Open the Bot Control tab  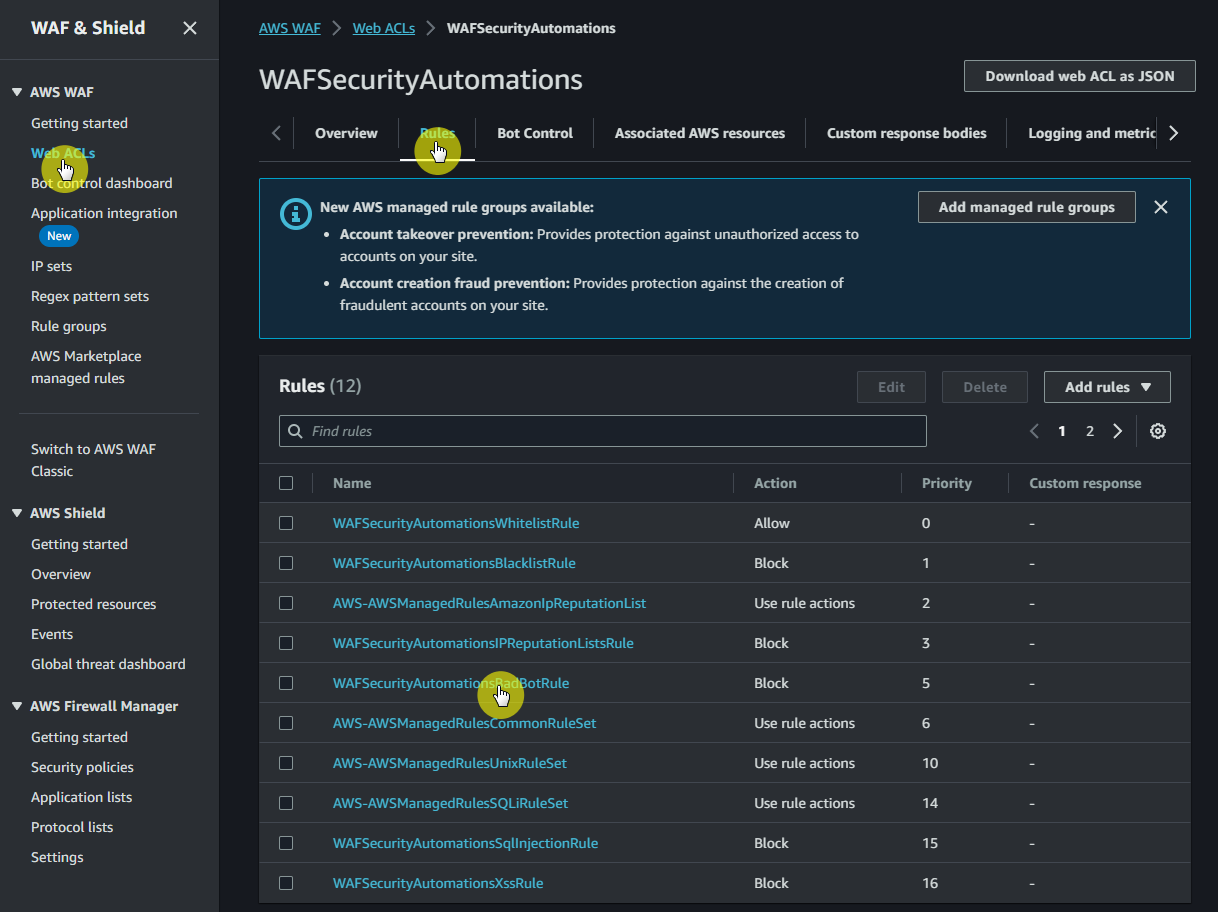tap(535, 133)
